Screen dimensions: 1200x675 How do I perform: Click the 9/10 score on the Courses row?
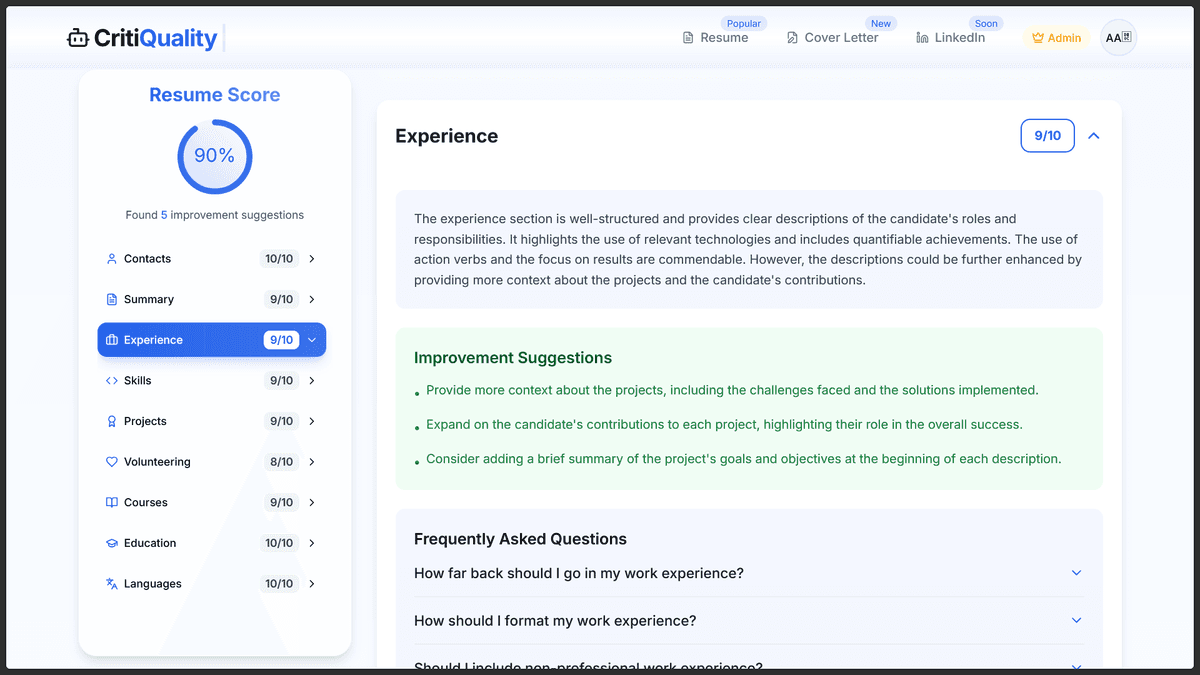(x=281, y=503)
